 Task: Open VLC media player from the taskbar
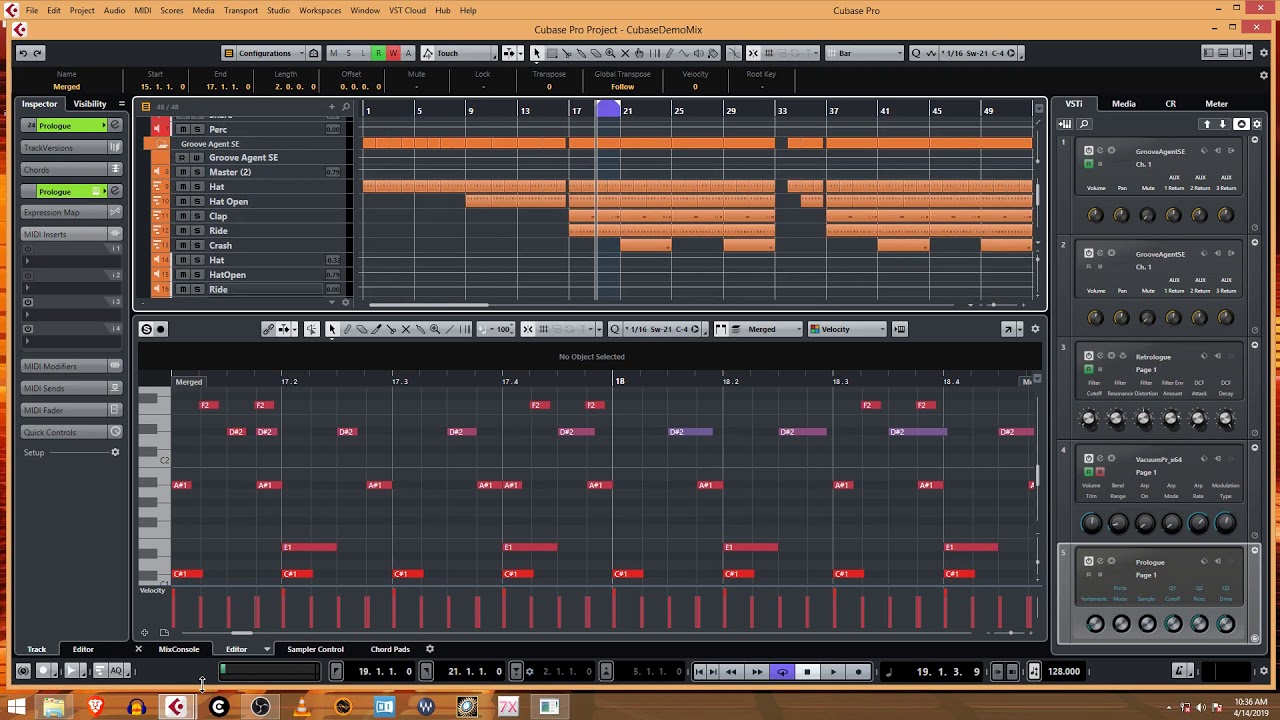click(x=302, y=707)
